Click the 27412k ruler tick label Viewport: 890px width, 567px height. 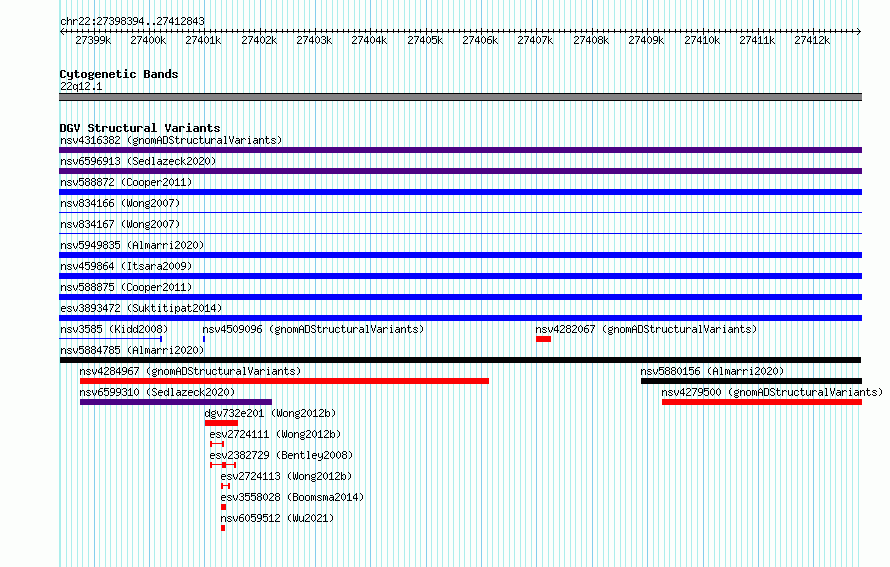(x=812, y=40)
